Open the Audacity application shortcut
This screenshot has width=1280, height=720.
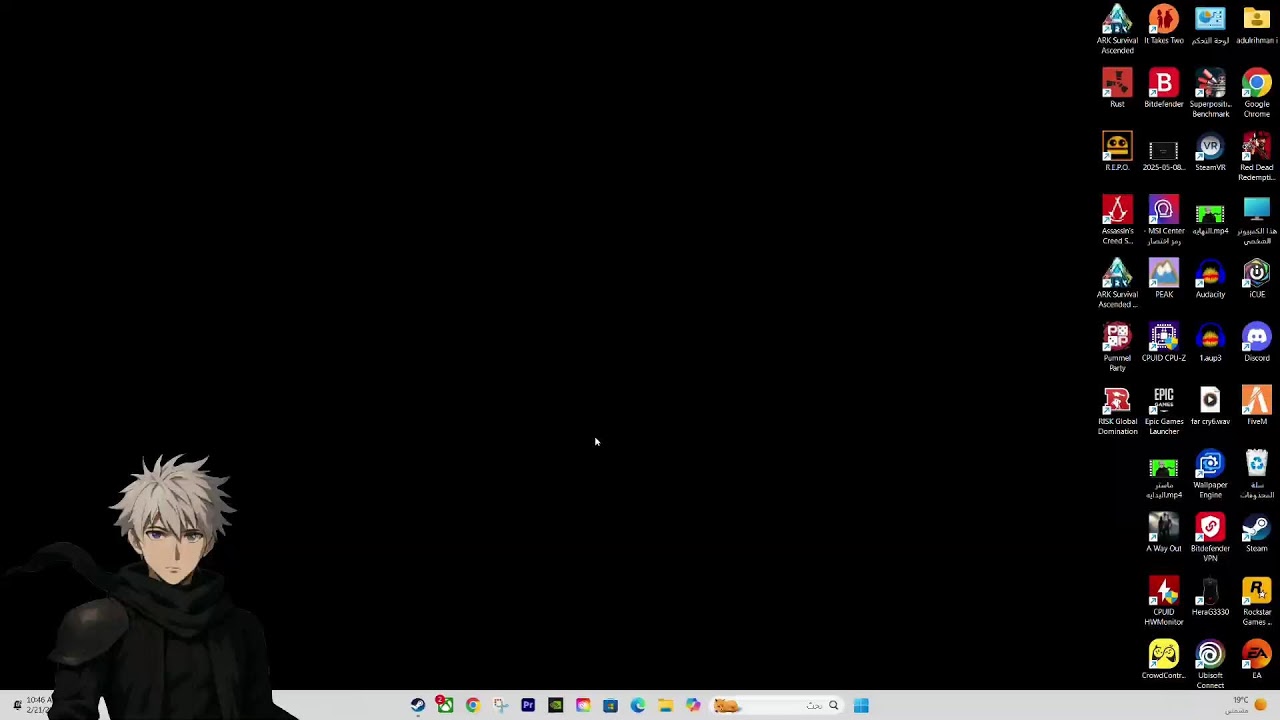coord(1210,279)
